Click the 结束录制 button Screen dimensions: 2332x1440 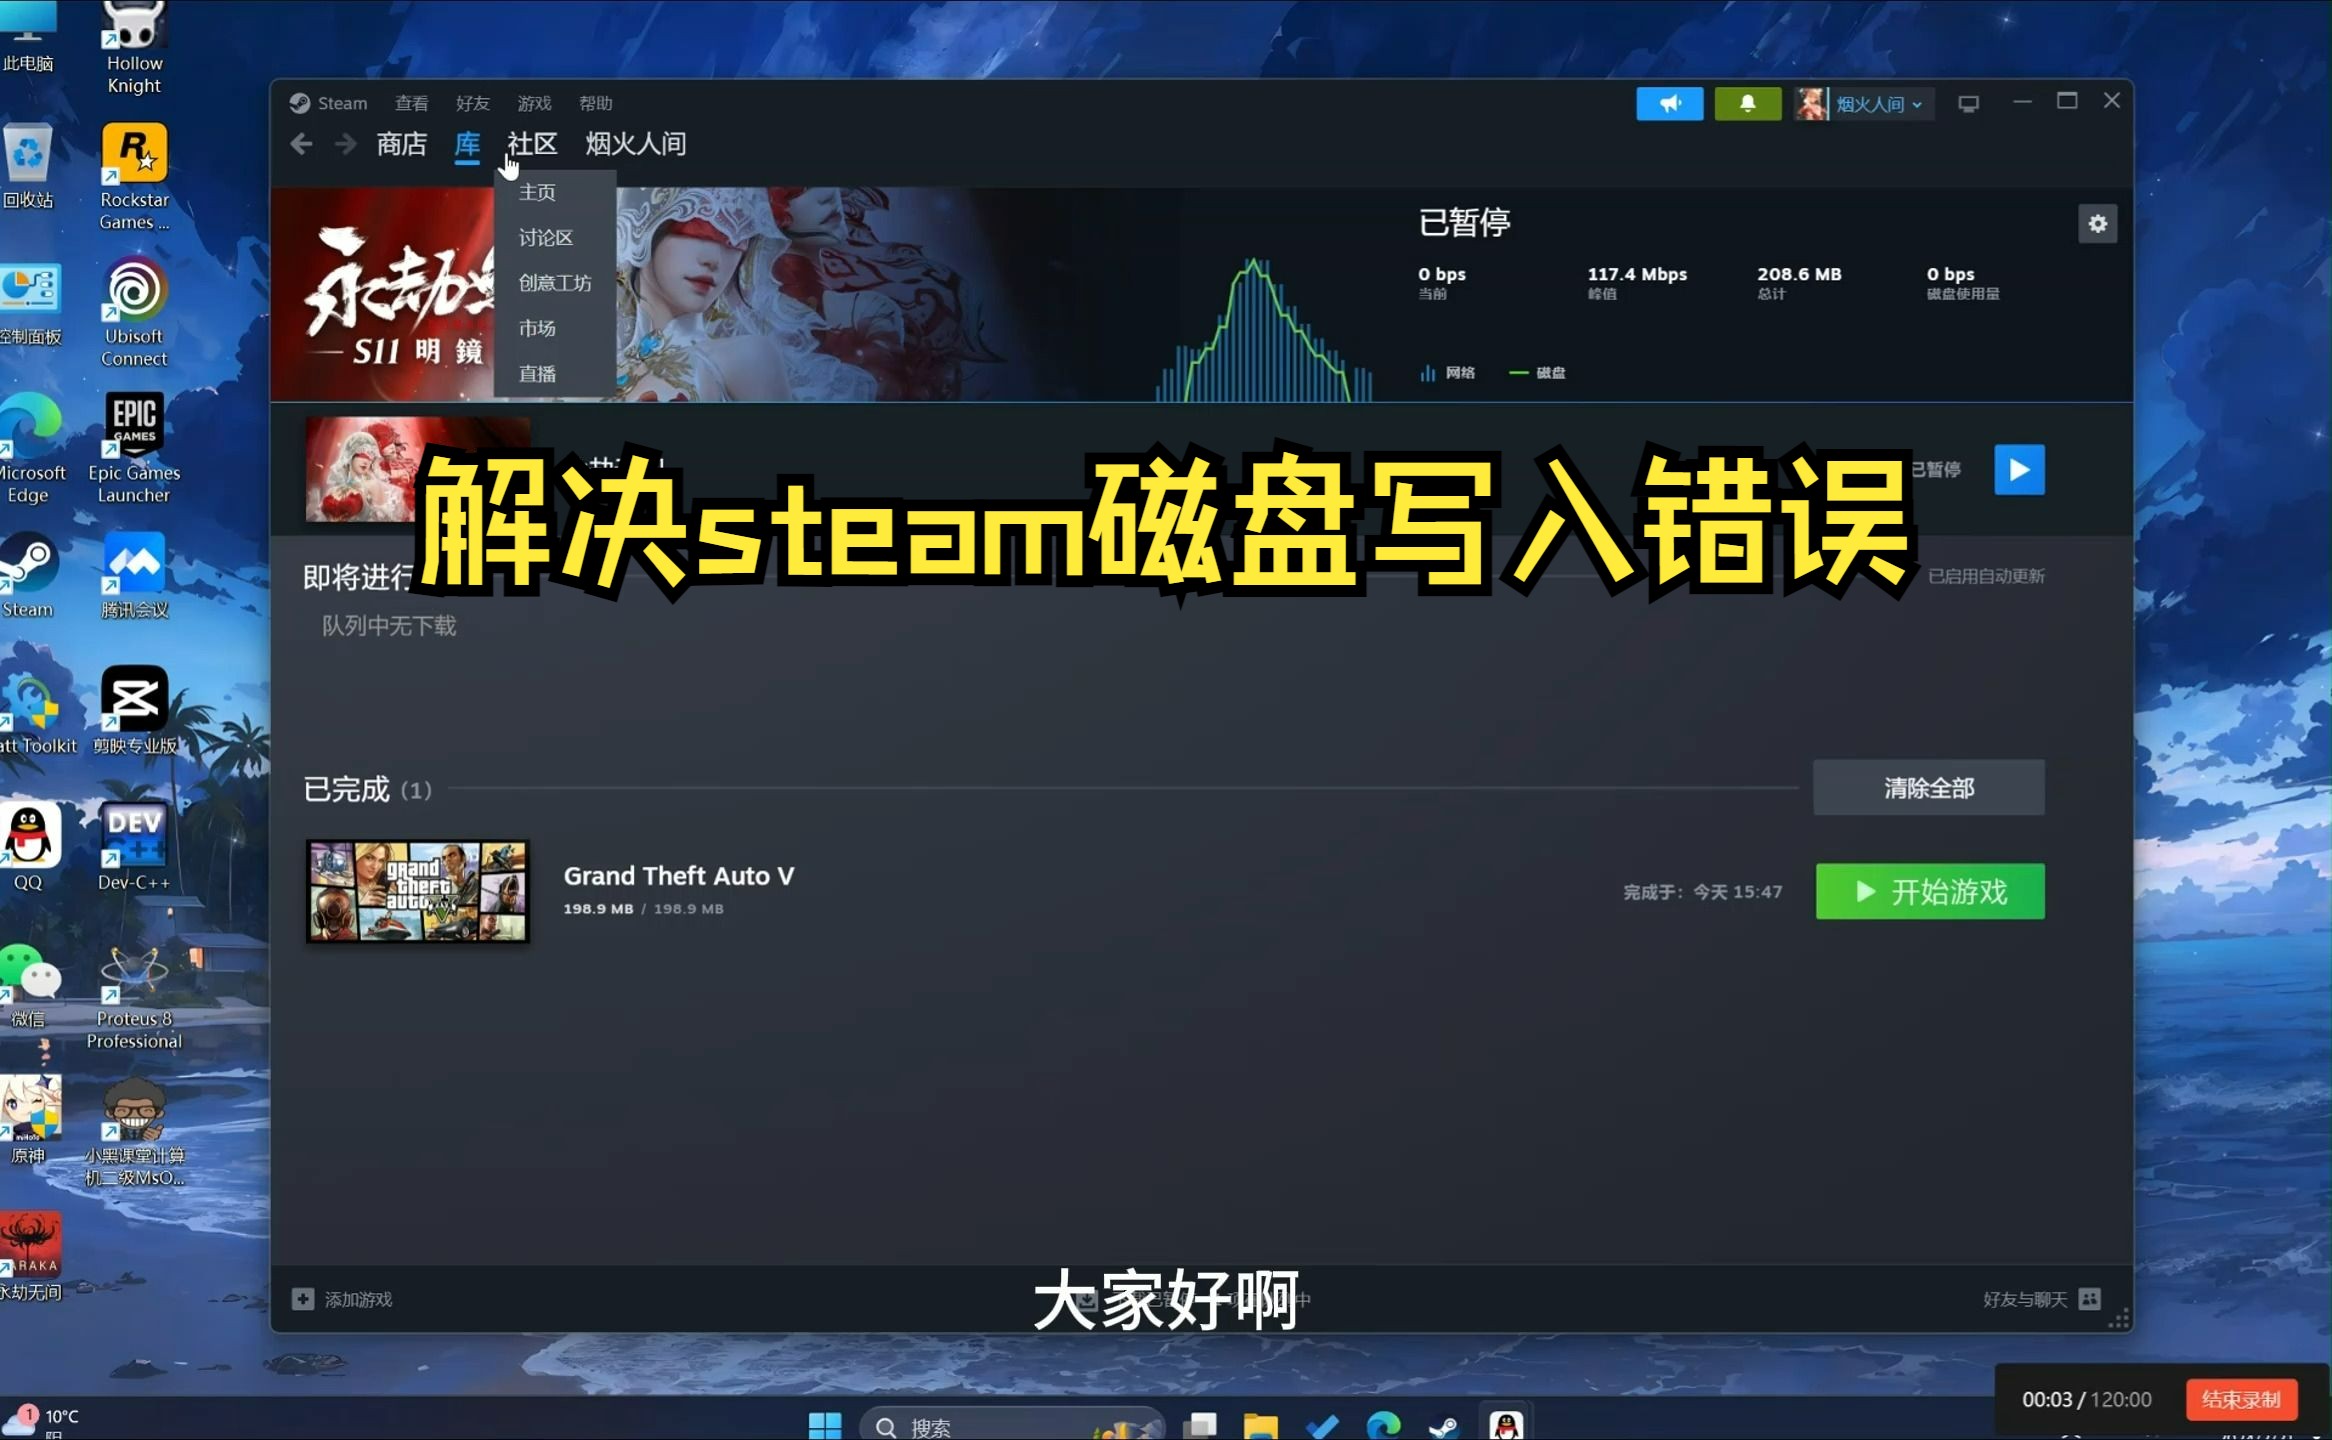pyautogui.click(x=2241, y=1399)
